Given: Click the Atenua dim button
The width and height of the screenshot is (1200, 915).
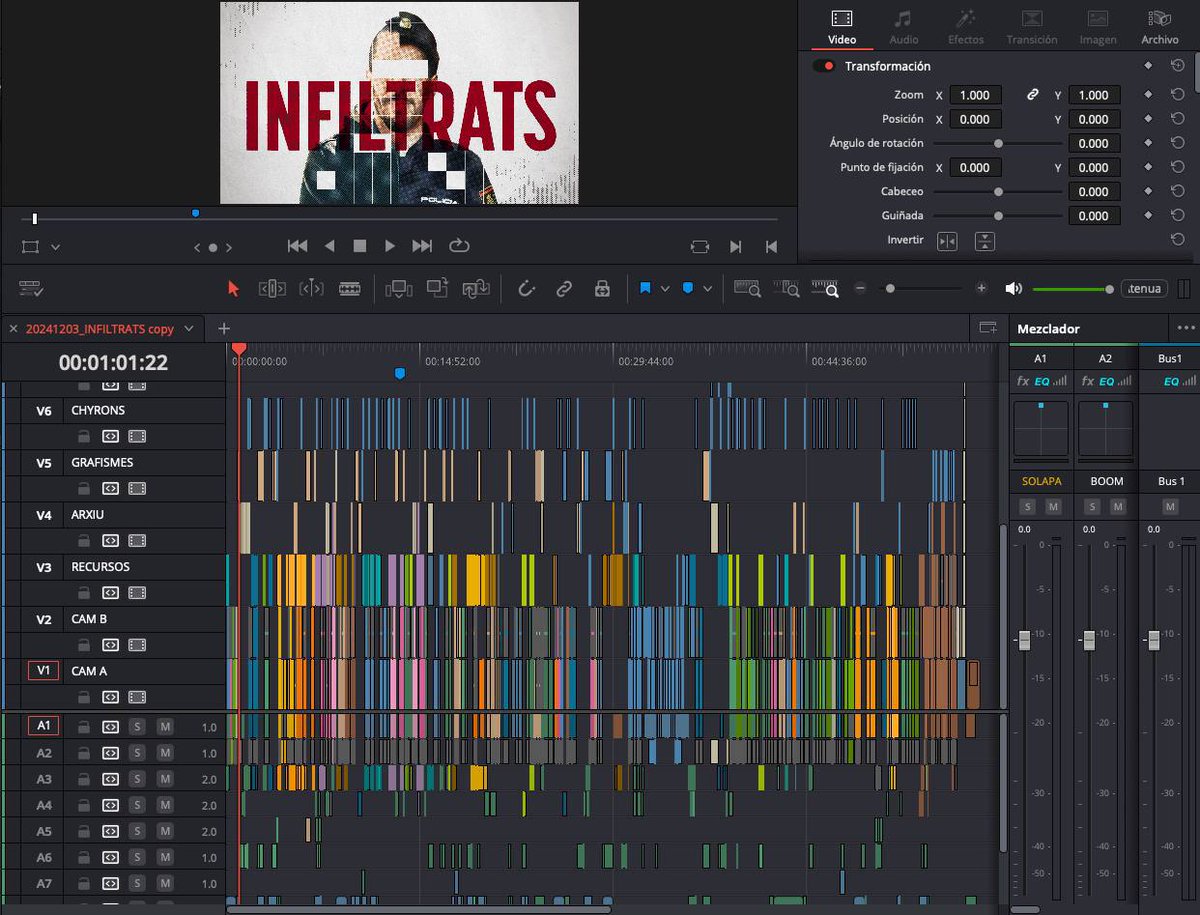Looking at the screenshot, I should pos(1144,288).
